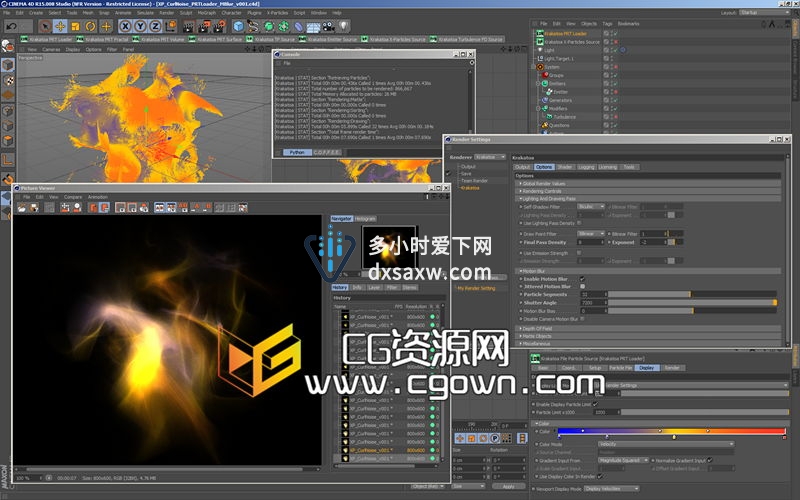This screenshot has height=500, width=800.
Task: Switch to Output tab in Krakatoa settings
Action: pyautogui.click(x=522, y=167)
